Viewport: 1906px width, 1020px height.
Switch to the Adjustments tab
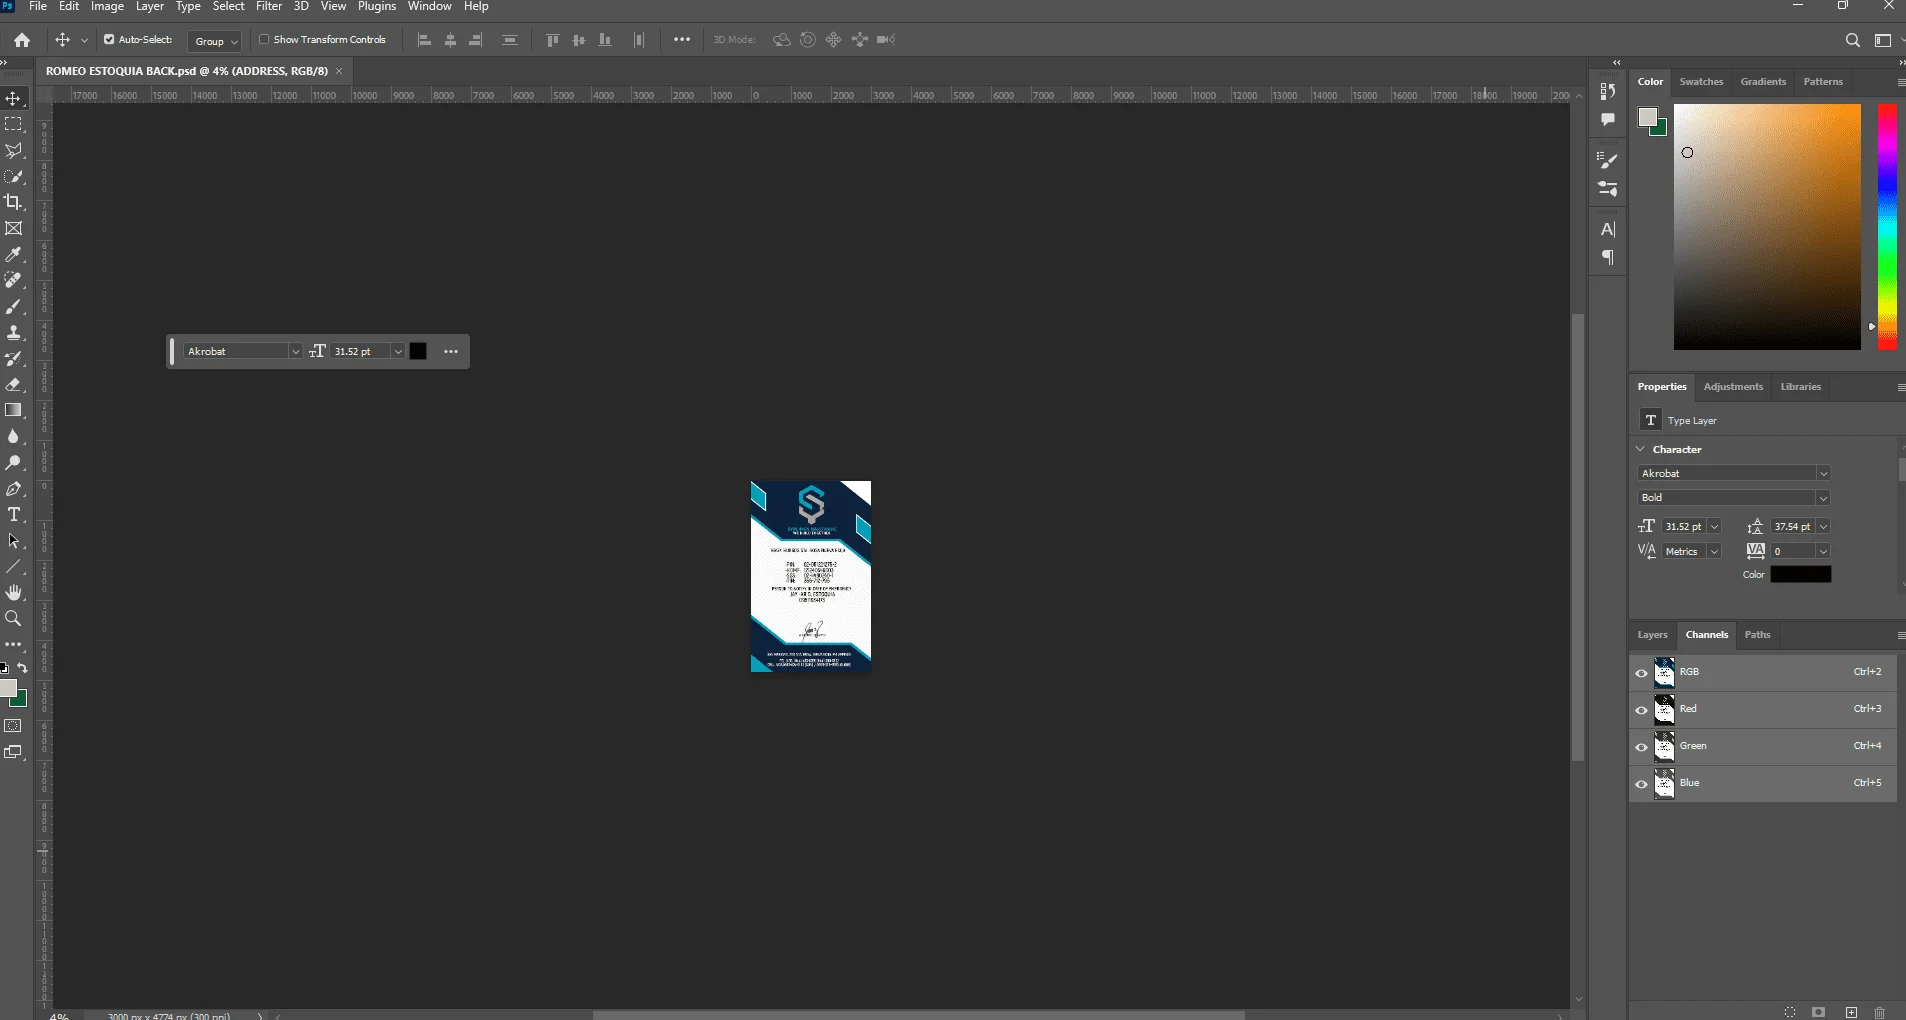[1733, 387]
